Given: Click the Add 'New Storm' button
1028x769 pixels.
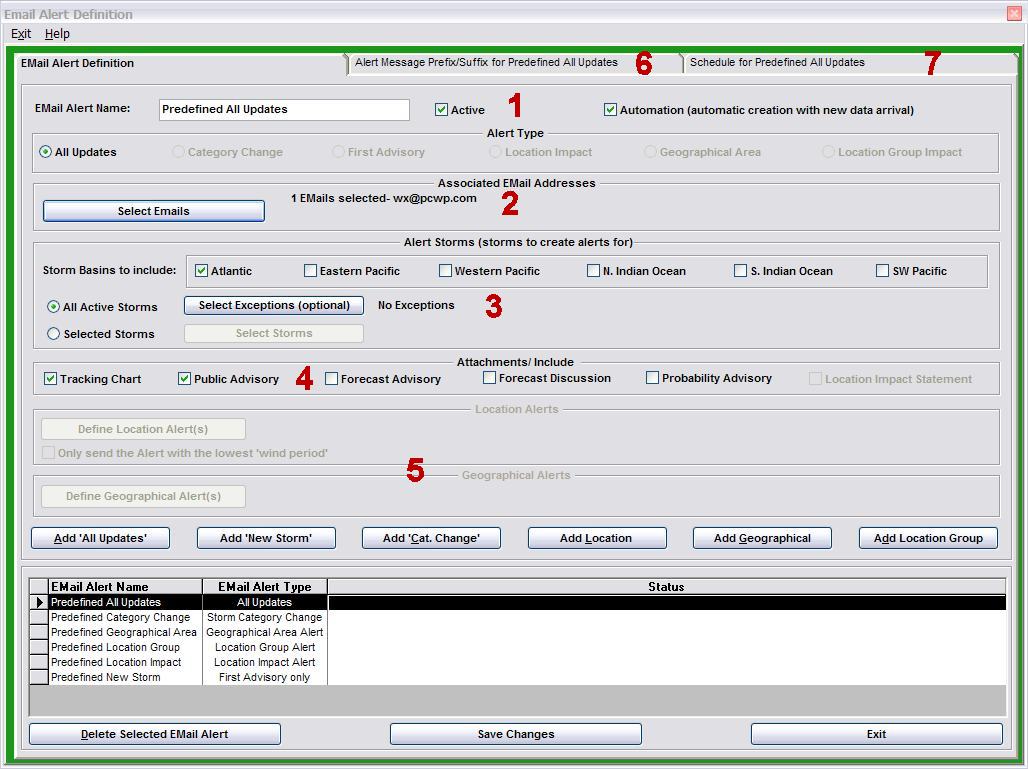Looking at the screenshot, I should point(265,538).
